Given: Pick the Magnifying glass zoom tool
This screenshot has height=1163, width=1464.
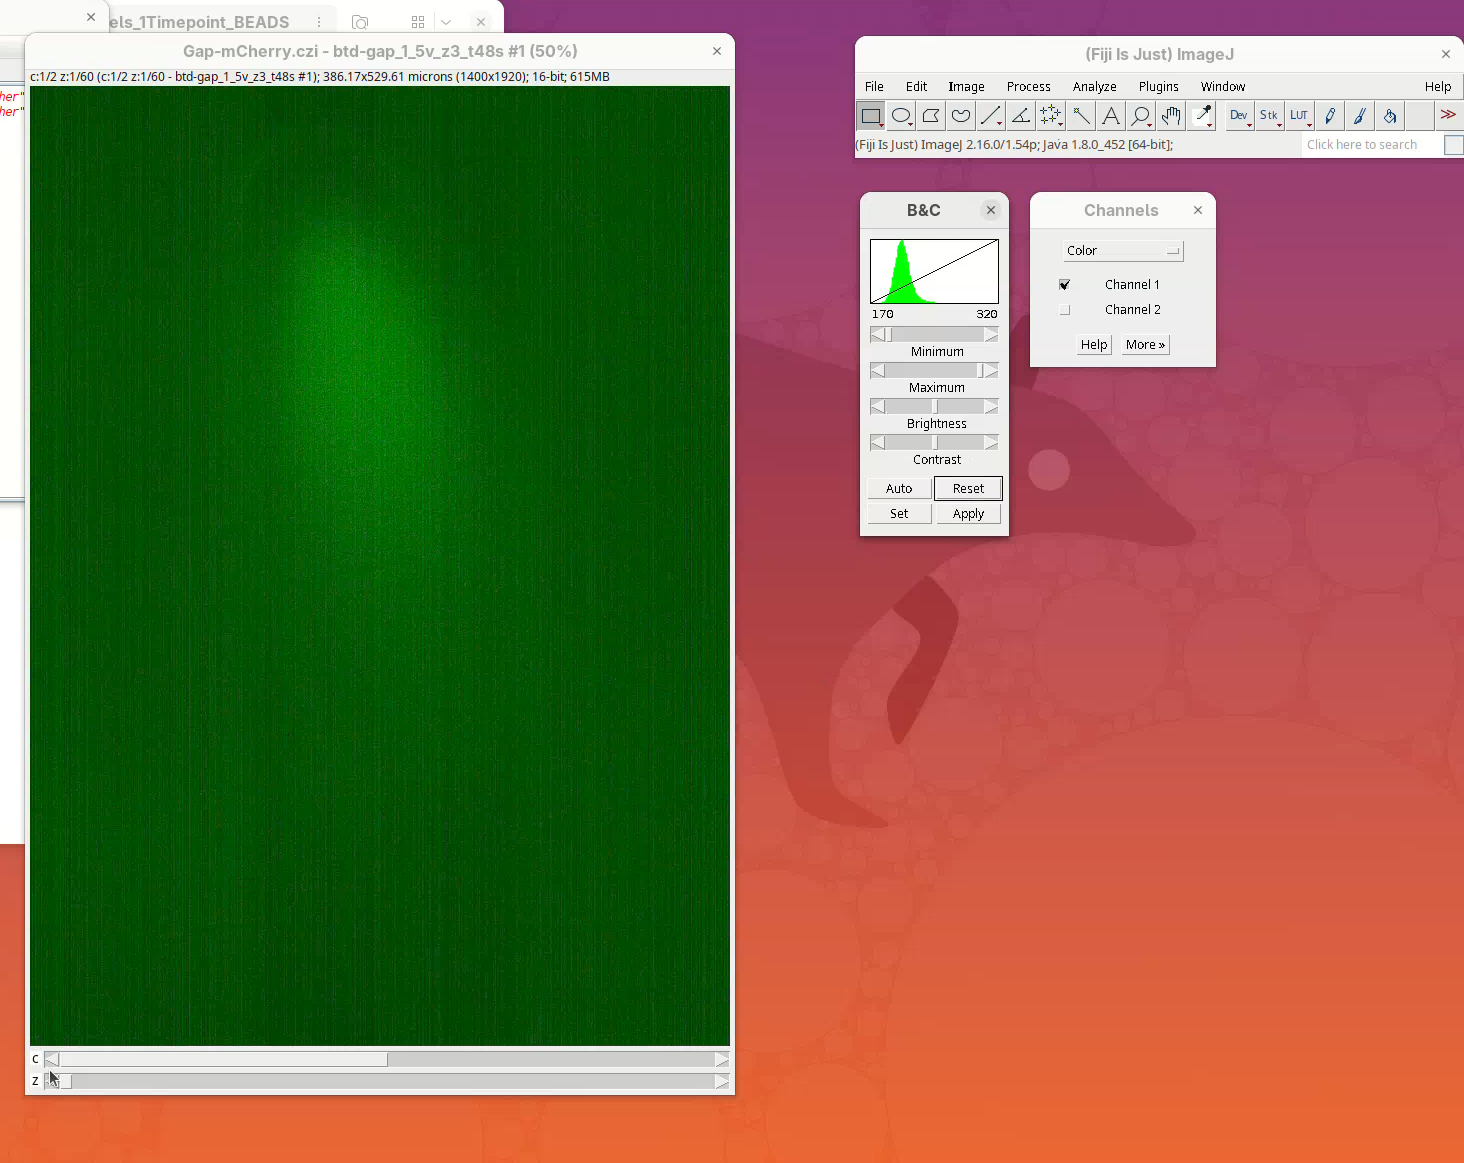Looking at the screenshot, I should click(1140, 116).
